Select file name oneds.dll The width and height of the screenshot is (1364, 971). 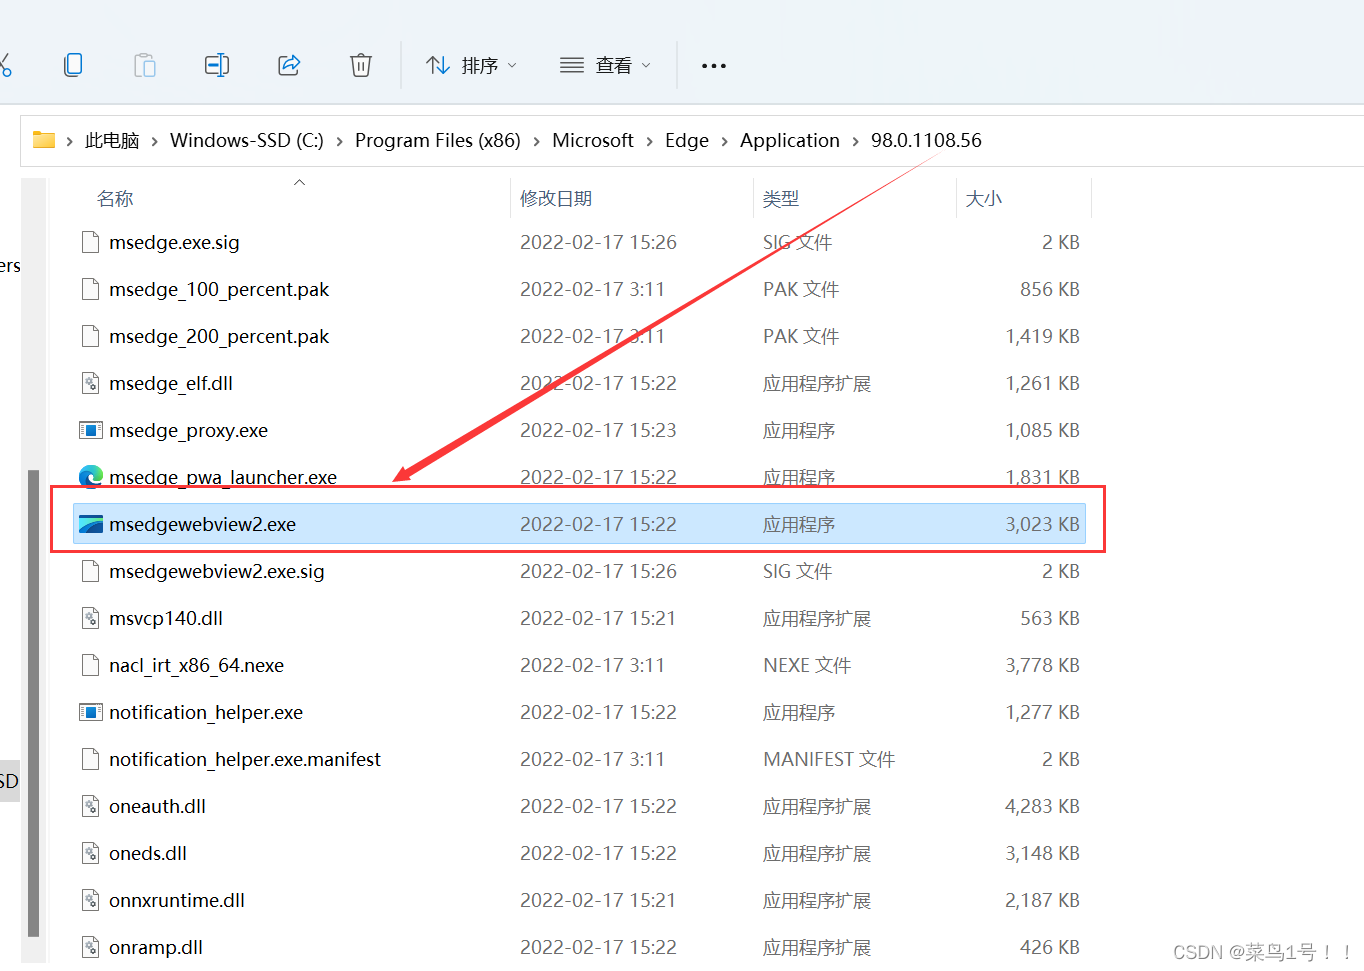pos(148,853)
